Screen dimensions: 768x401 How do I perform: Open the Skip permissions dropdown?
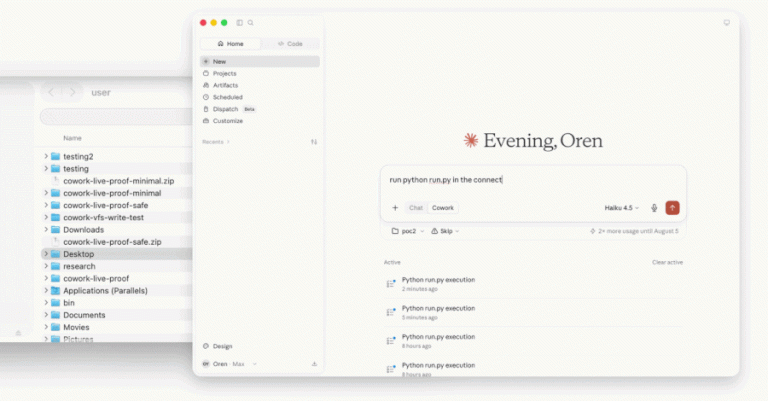445,231
